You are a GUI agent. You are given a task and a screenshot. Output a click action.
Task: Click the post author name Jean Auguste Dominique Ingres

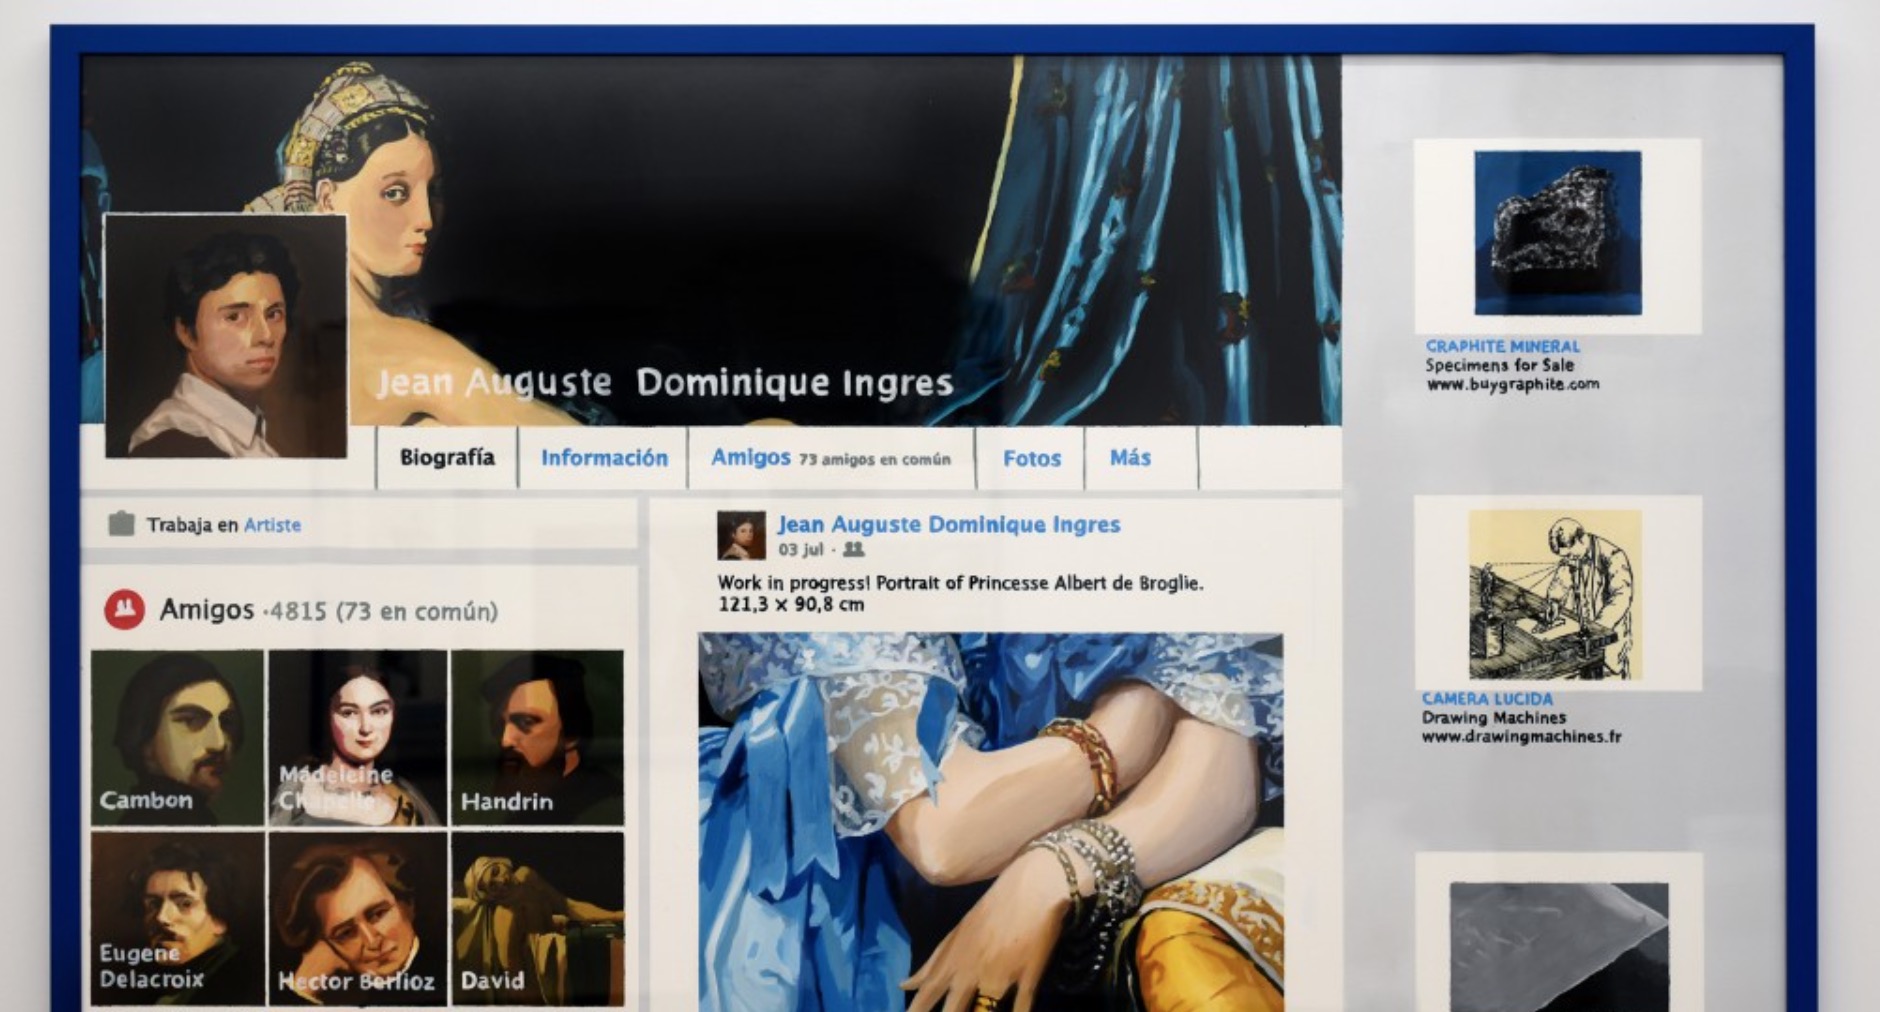tap(949, 524)
